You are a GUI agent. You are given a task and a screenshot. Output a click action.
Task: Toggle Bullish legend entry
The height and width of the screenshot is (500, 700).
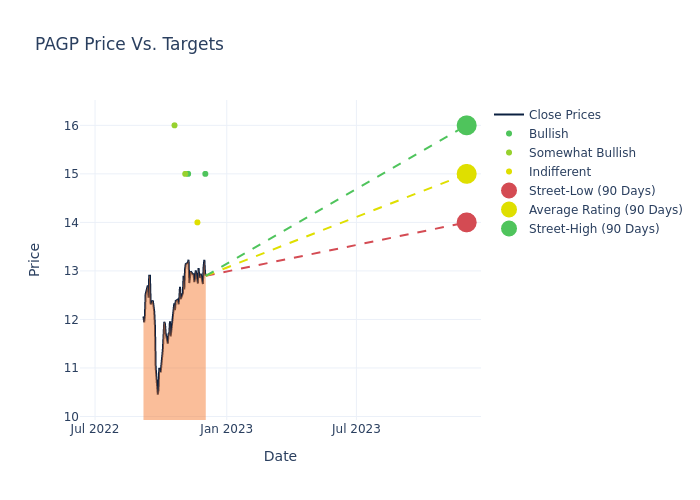pos(548,134)
